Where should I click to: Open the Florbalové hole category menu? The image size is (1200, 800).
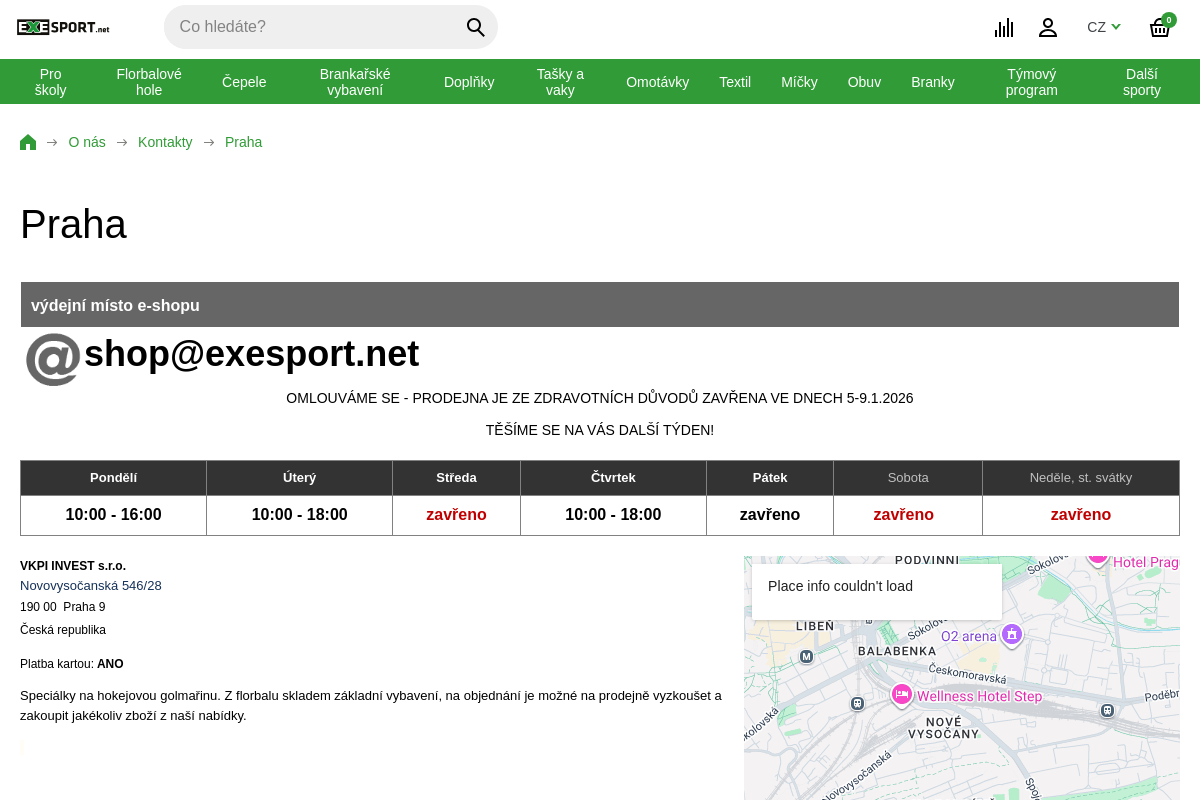click(x=148, y=81)
